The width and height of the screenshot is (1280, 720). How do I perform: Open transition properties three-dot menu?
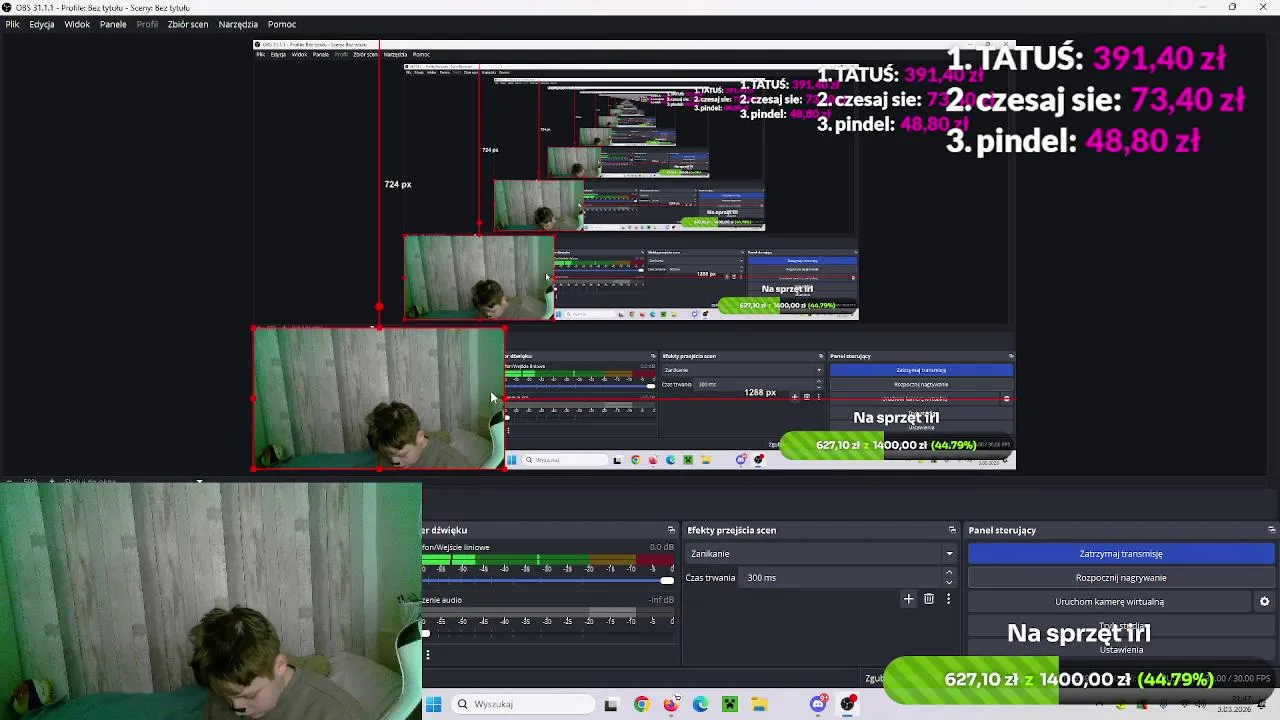click(x=948, y=599)
